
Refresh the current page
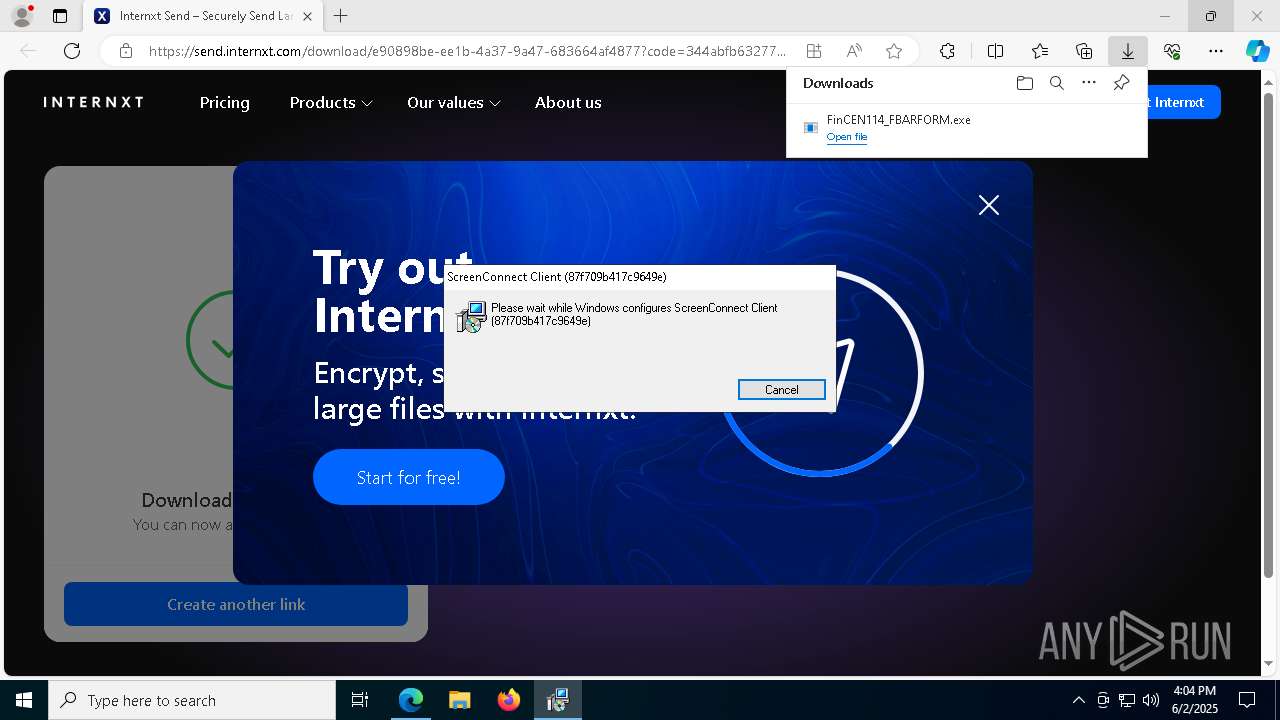72,51
